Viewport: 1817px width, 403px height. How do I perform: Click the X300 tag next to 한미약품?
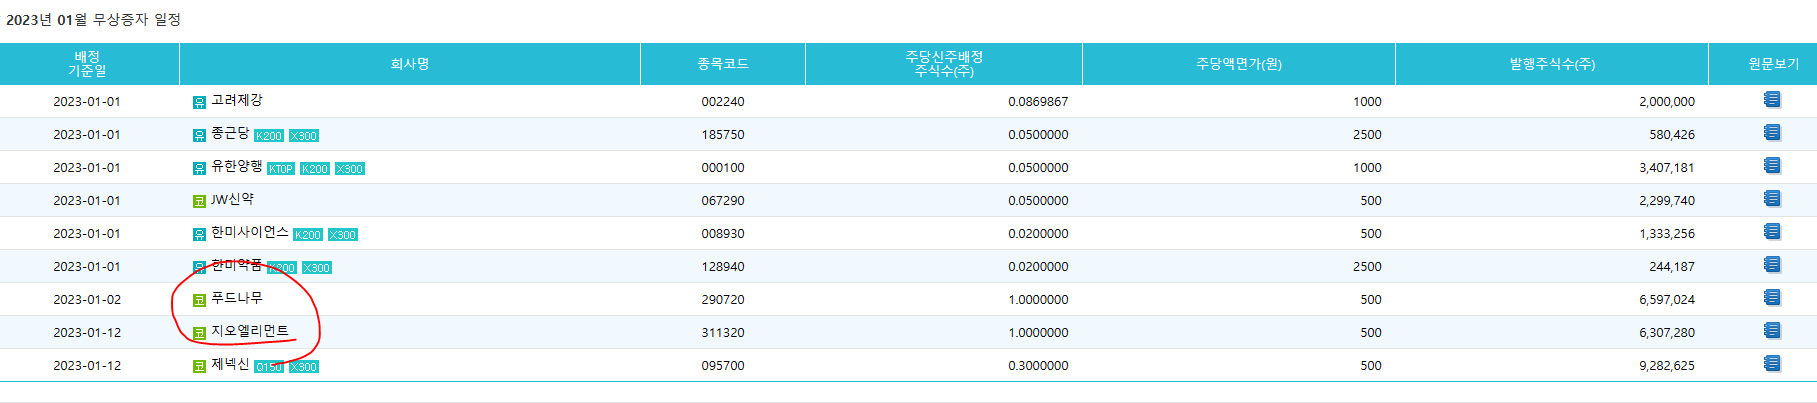pyautogui.click(x=317, y=268)
